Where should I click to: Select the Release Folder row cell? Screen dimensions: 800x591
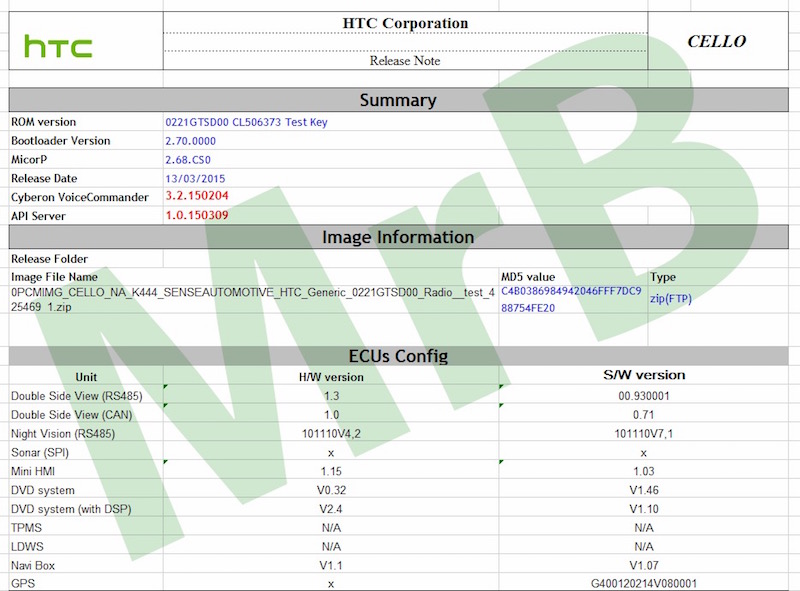point(44,258)
